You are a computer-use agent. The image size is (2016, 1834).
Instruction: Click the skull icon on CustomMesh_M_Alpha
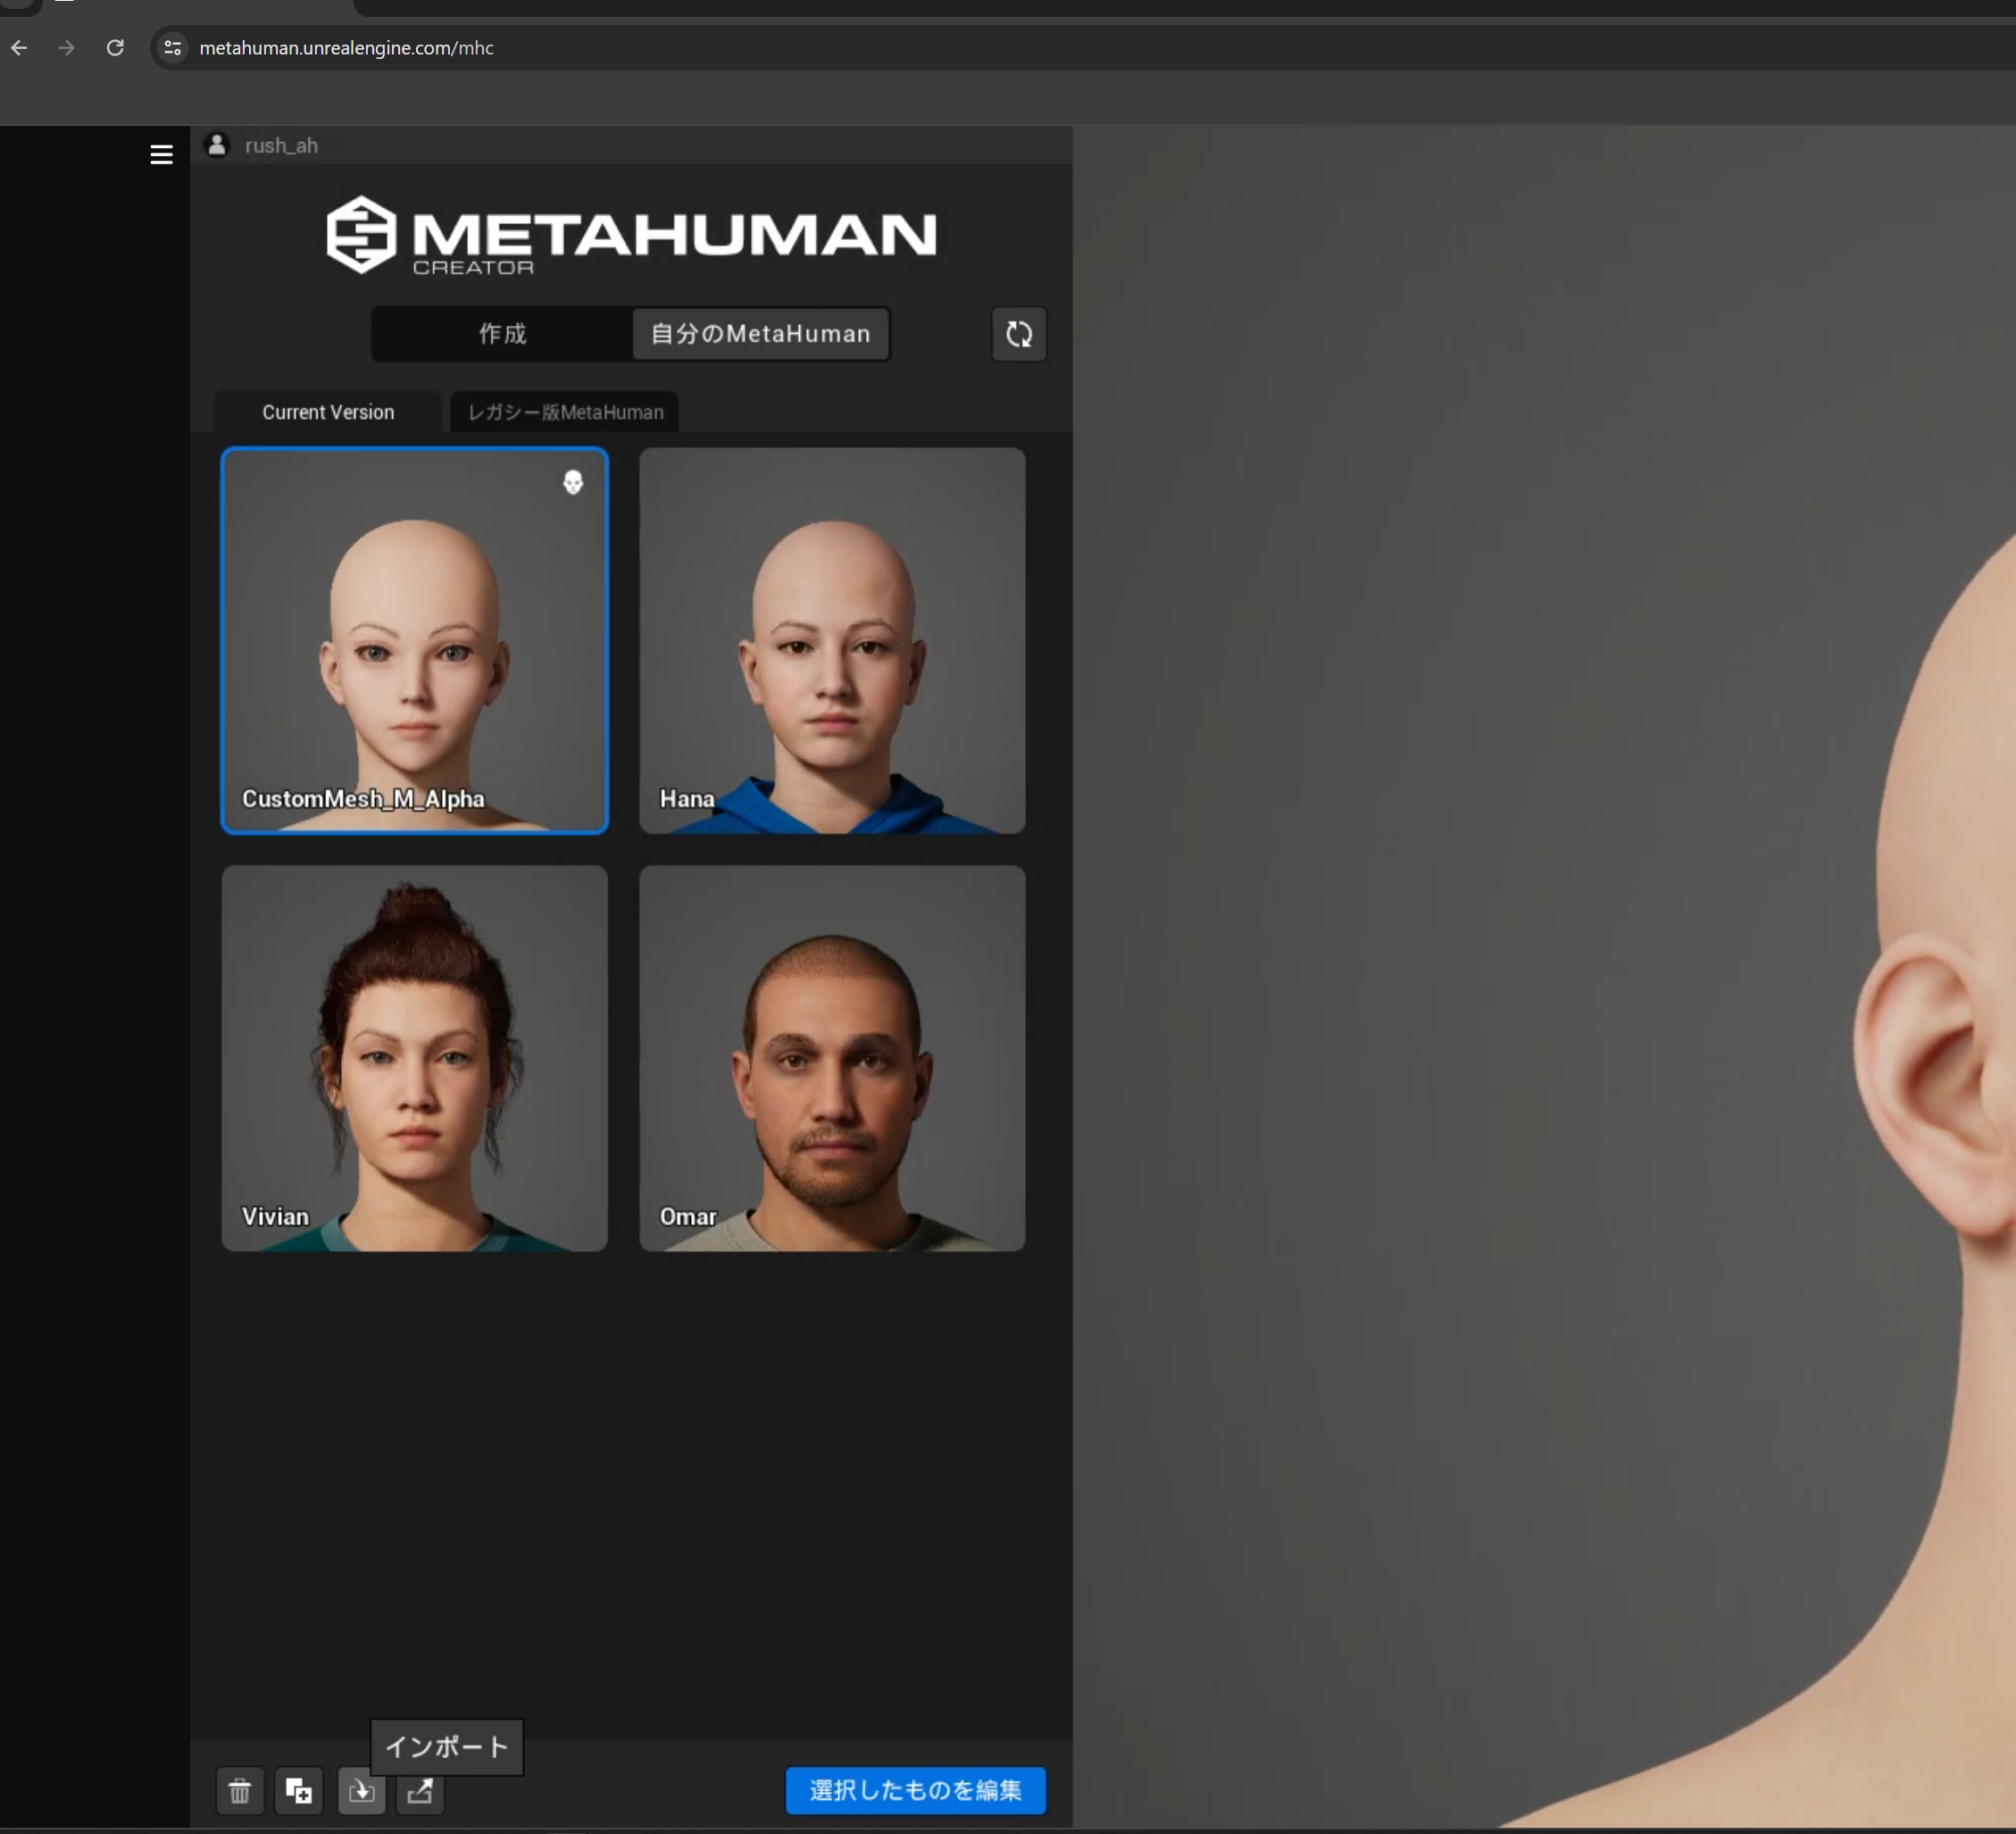pyautogui.click(x=574, y=482)
